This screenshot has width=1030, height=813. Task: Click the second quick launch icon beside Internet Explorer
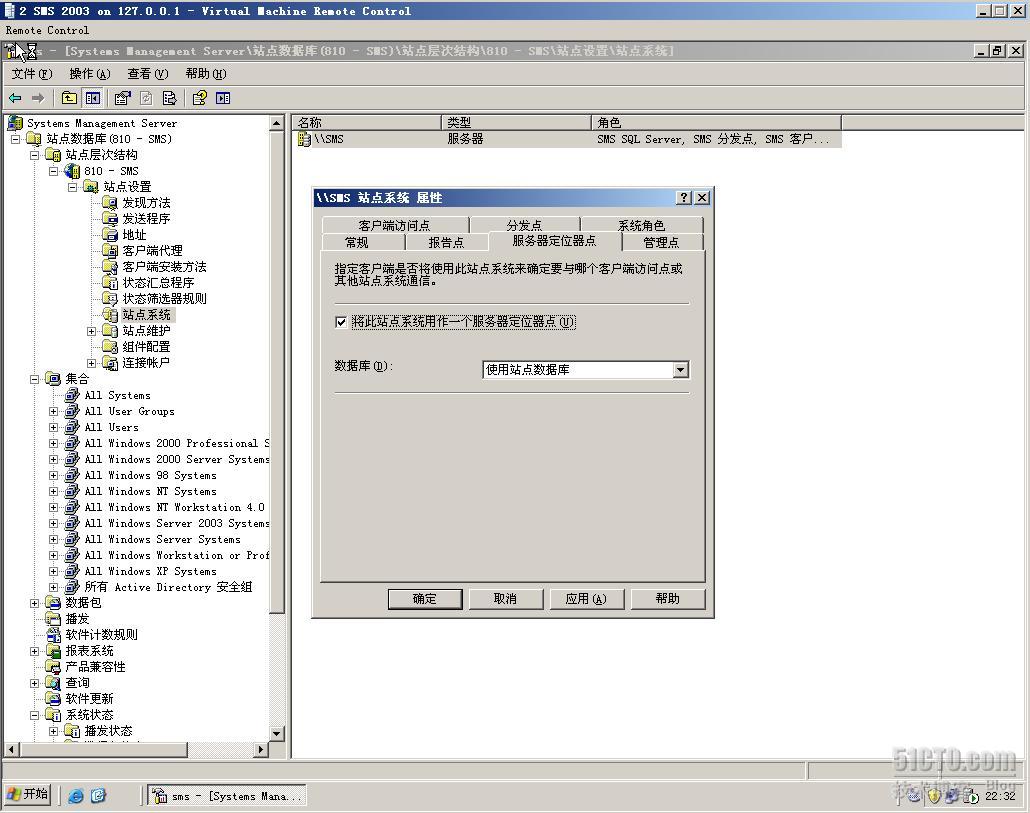pyautogui.click(x=98, y=796)
